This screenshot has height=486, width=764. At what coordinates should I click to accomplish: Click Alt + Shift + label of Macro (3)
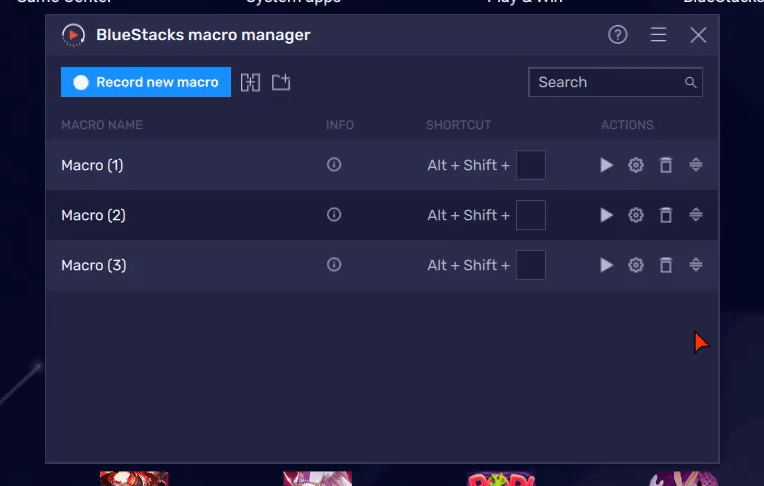469,265
